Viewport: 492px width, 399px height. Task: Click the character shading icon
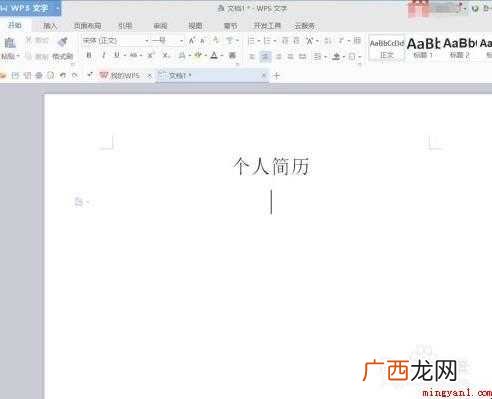tap(232, 55)
